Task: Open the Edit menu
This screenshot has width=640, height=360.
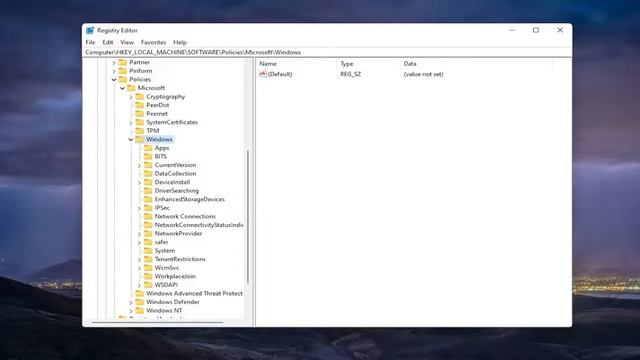Action: click(108, 42)
